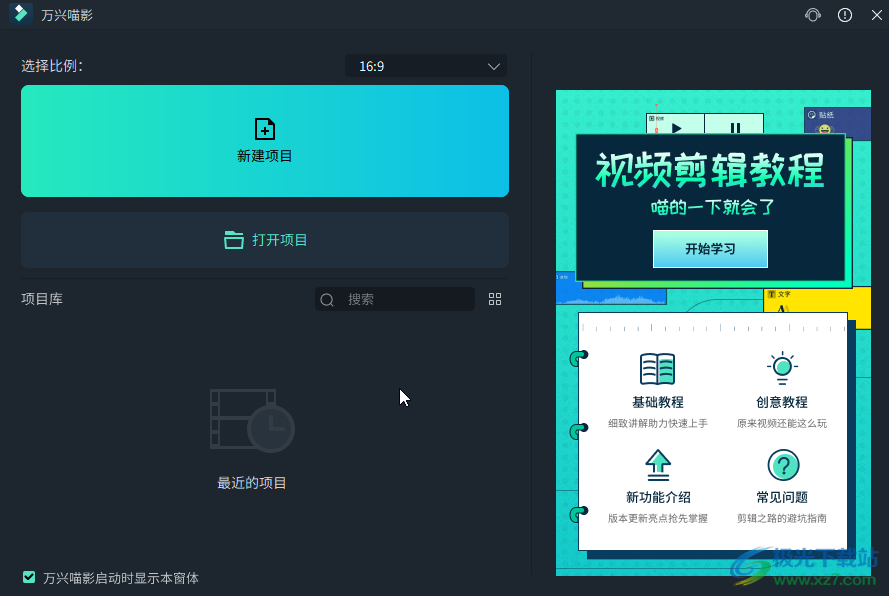Click the 创意教程 title link

tap(782, 402)
